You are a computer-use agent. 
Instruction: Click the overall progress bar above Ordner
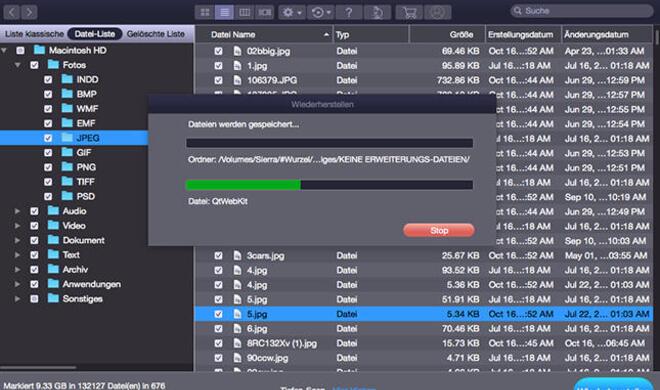pos(330,143)
